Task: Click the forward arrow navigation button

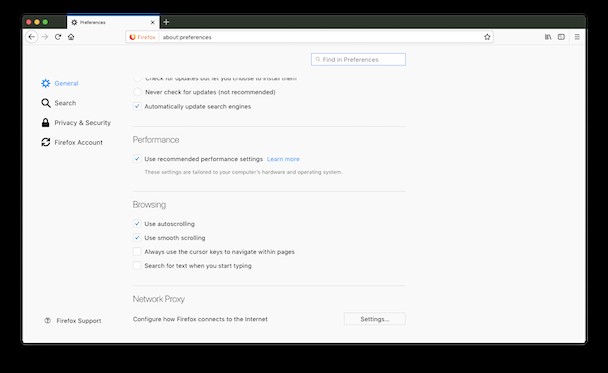Action: pyautogui.click(x=45, y=37)
